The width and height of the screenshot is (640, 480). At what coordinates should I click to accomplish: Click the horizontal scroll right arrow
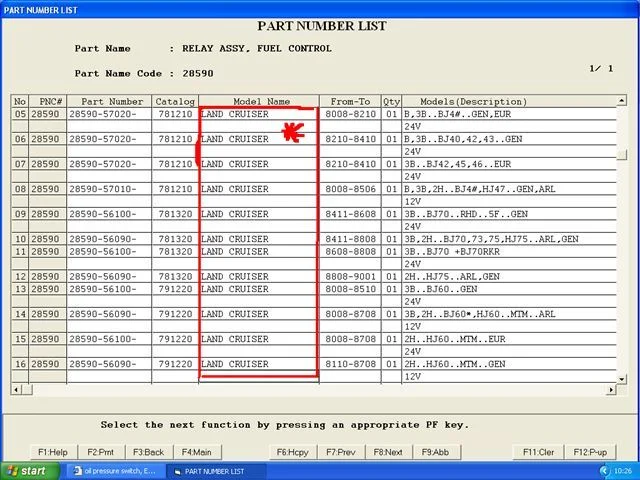[611, 389]
